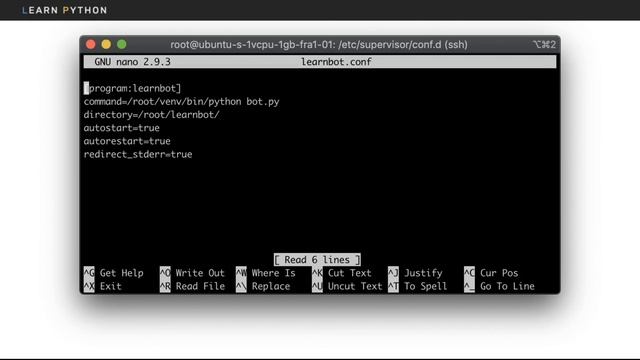
Task: Maximize the terminal using green button
Action: [122, 44]
